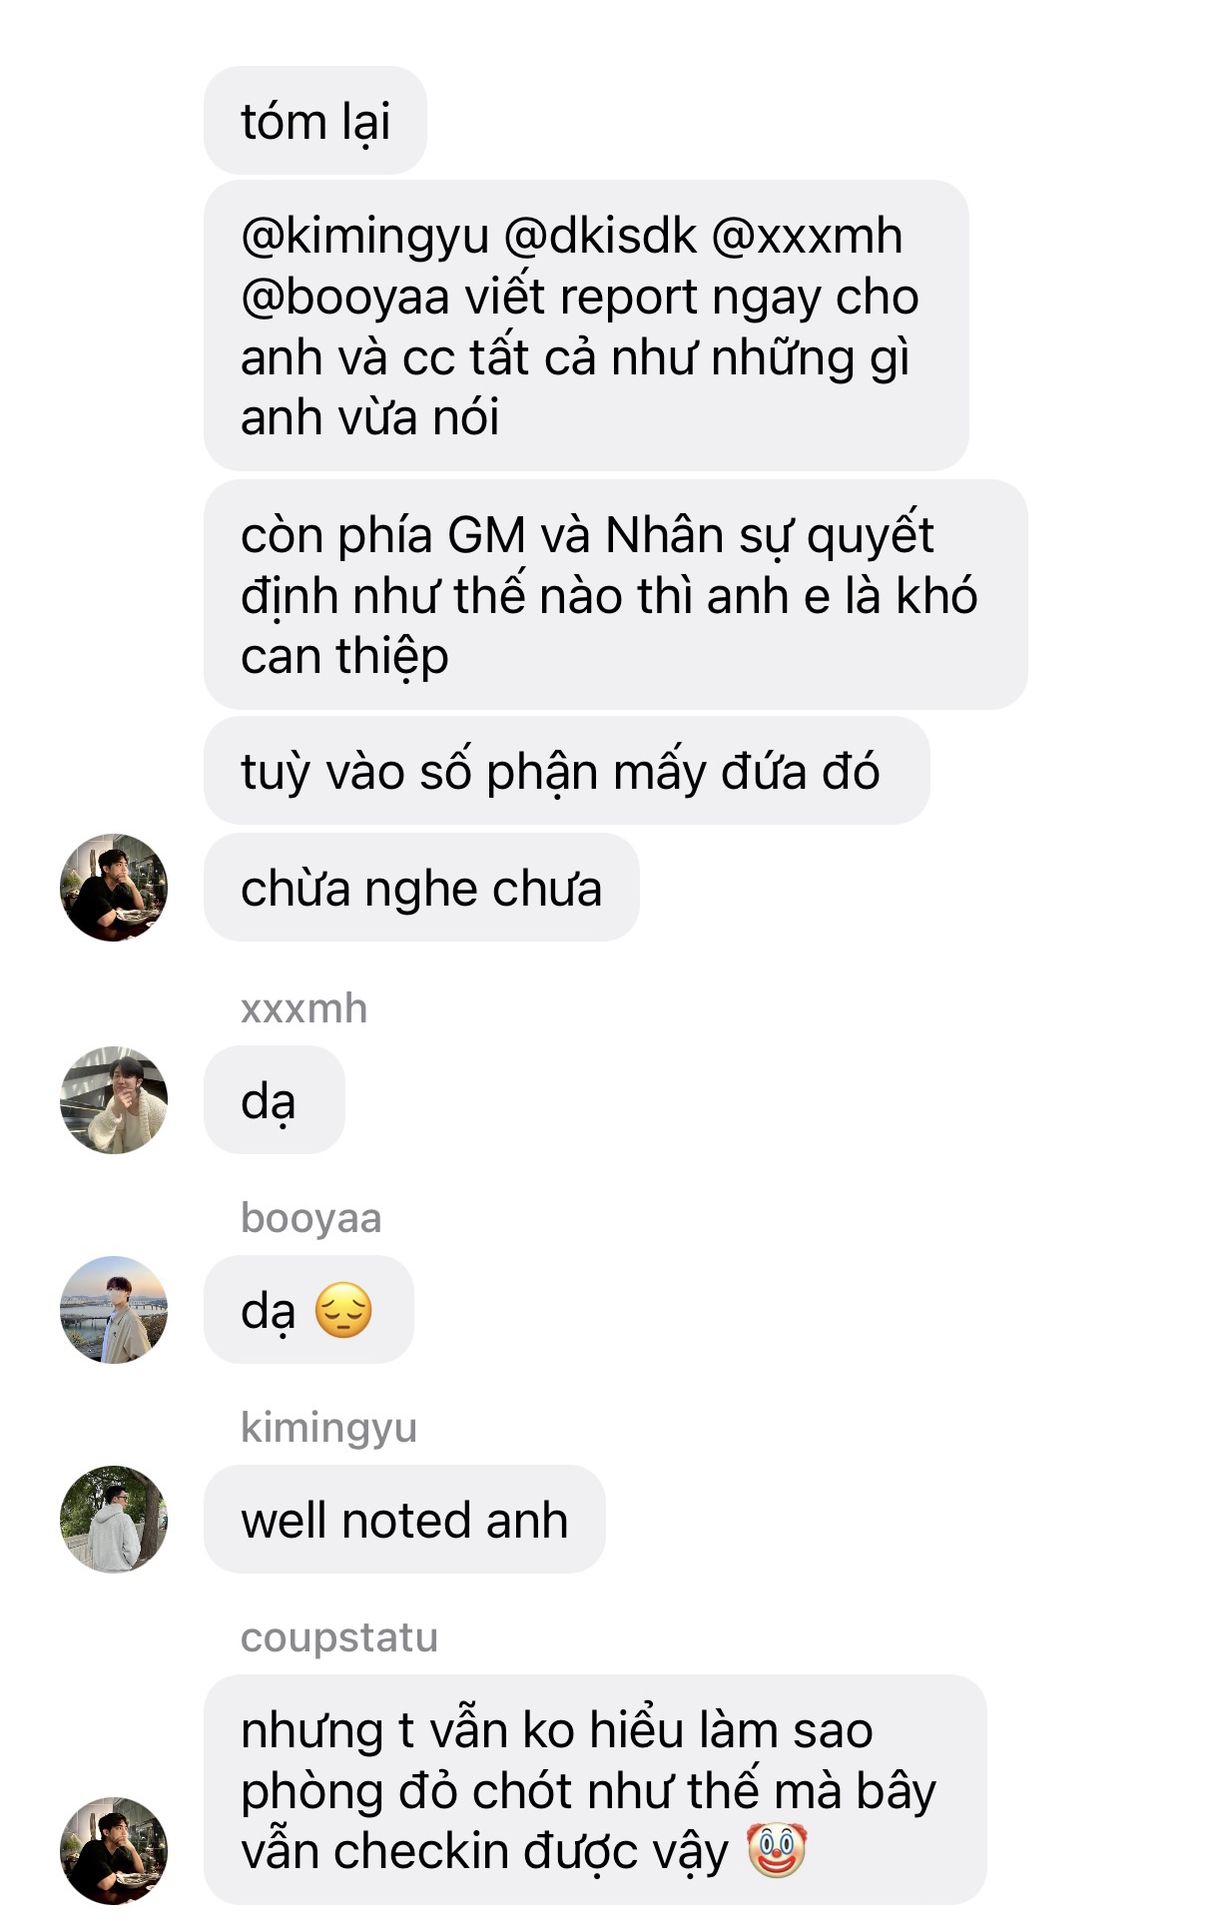1210x1920 pixels.
Task: Tap the @booyaa mention
Action: (x=345, y=298)
